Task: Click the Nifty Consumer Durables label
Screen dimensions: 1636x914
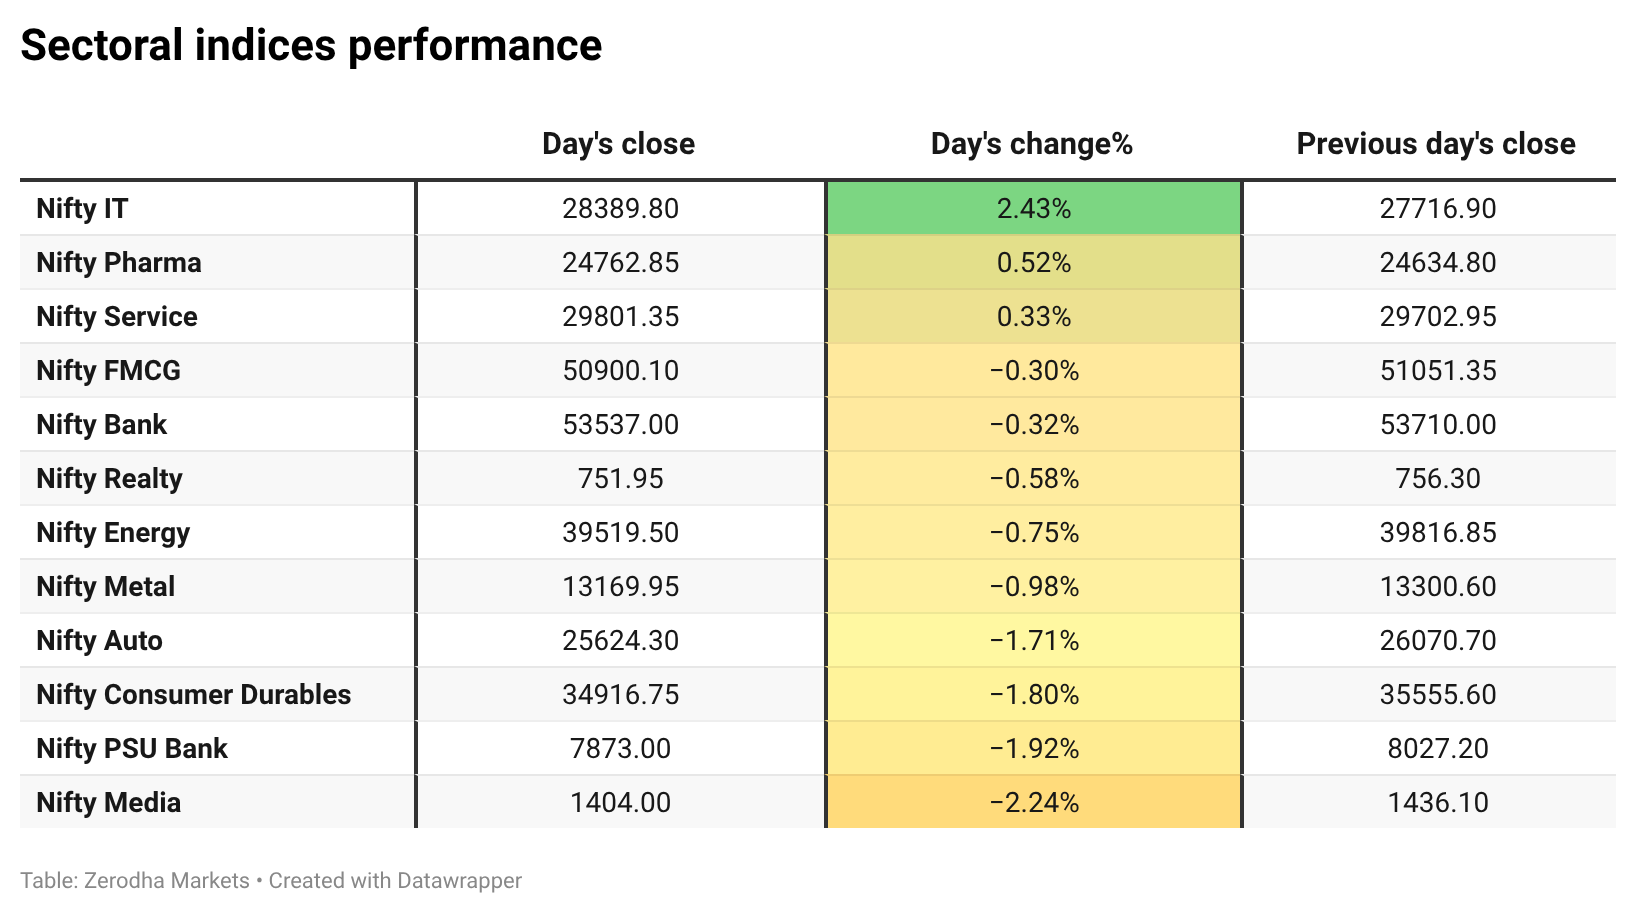Action: (x=194, y=694)
